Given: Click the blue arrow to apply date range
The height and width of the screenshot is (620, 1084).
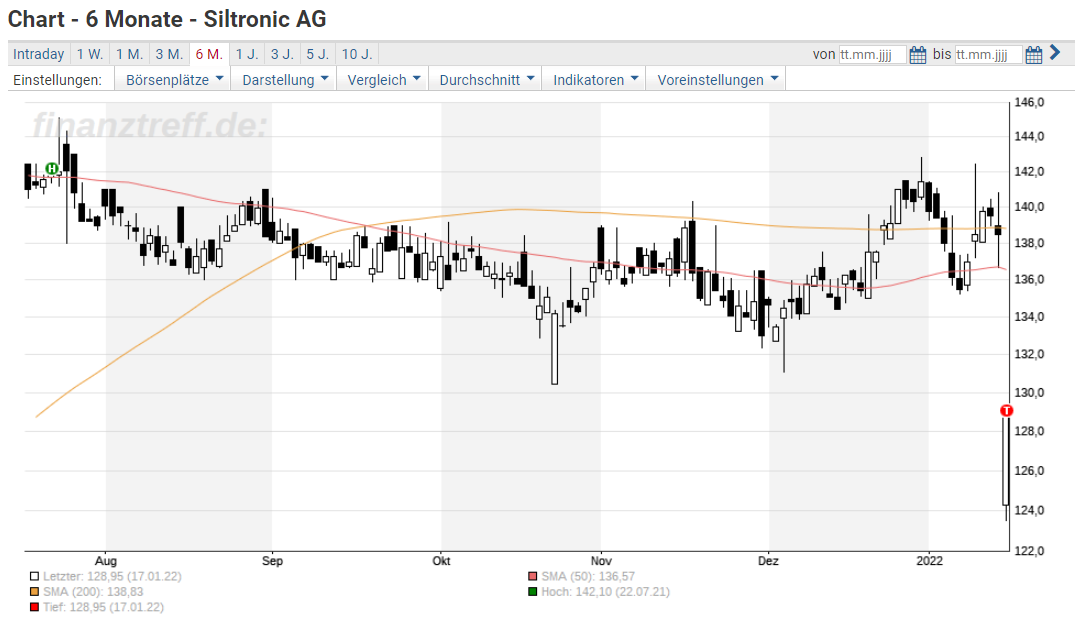Looking at the screenshot, I should (1054, 53).
